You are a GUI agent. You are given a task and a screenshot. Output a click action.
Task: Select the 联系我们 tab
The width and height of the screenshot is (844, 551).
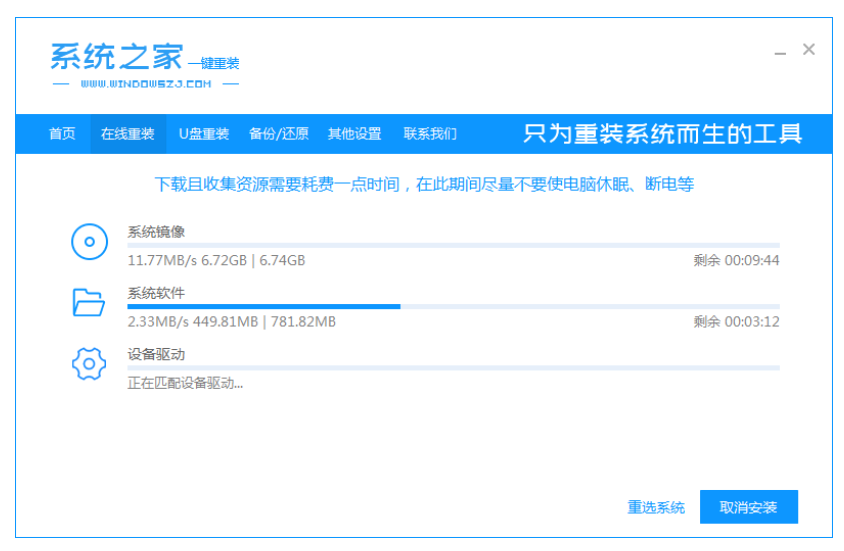pyautogui.click(x=430, y=134)
